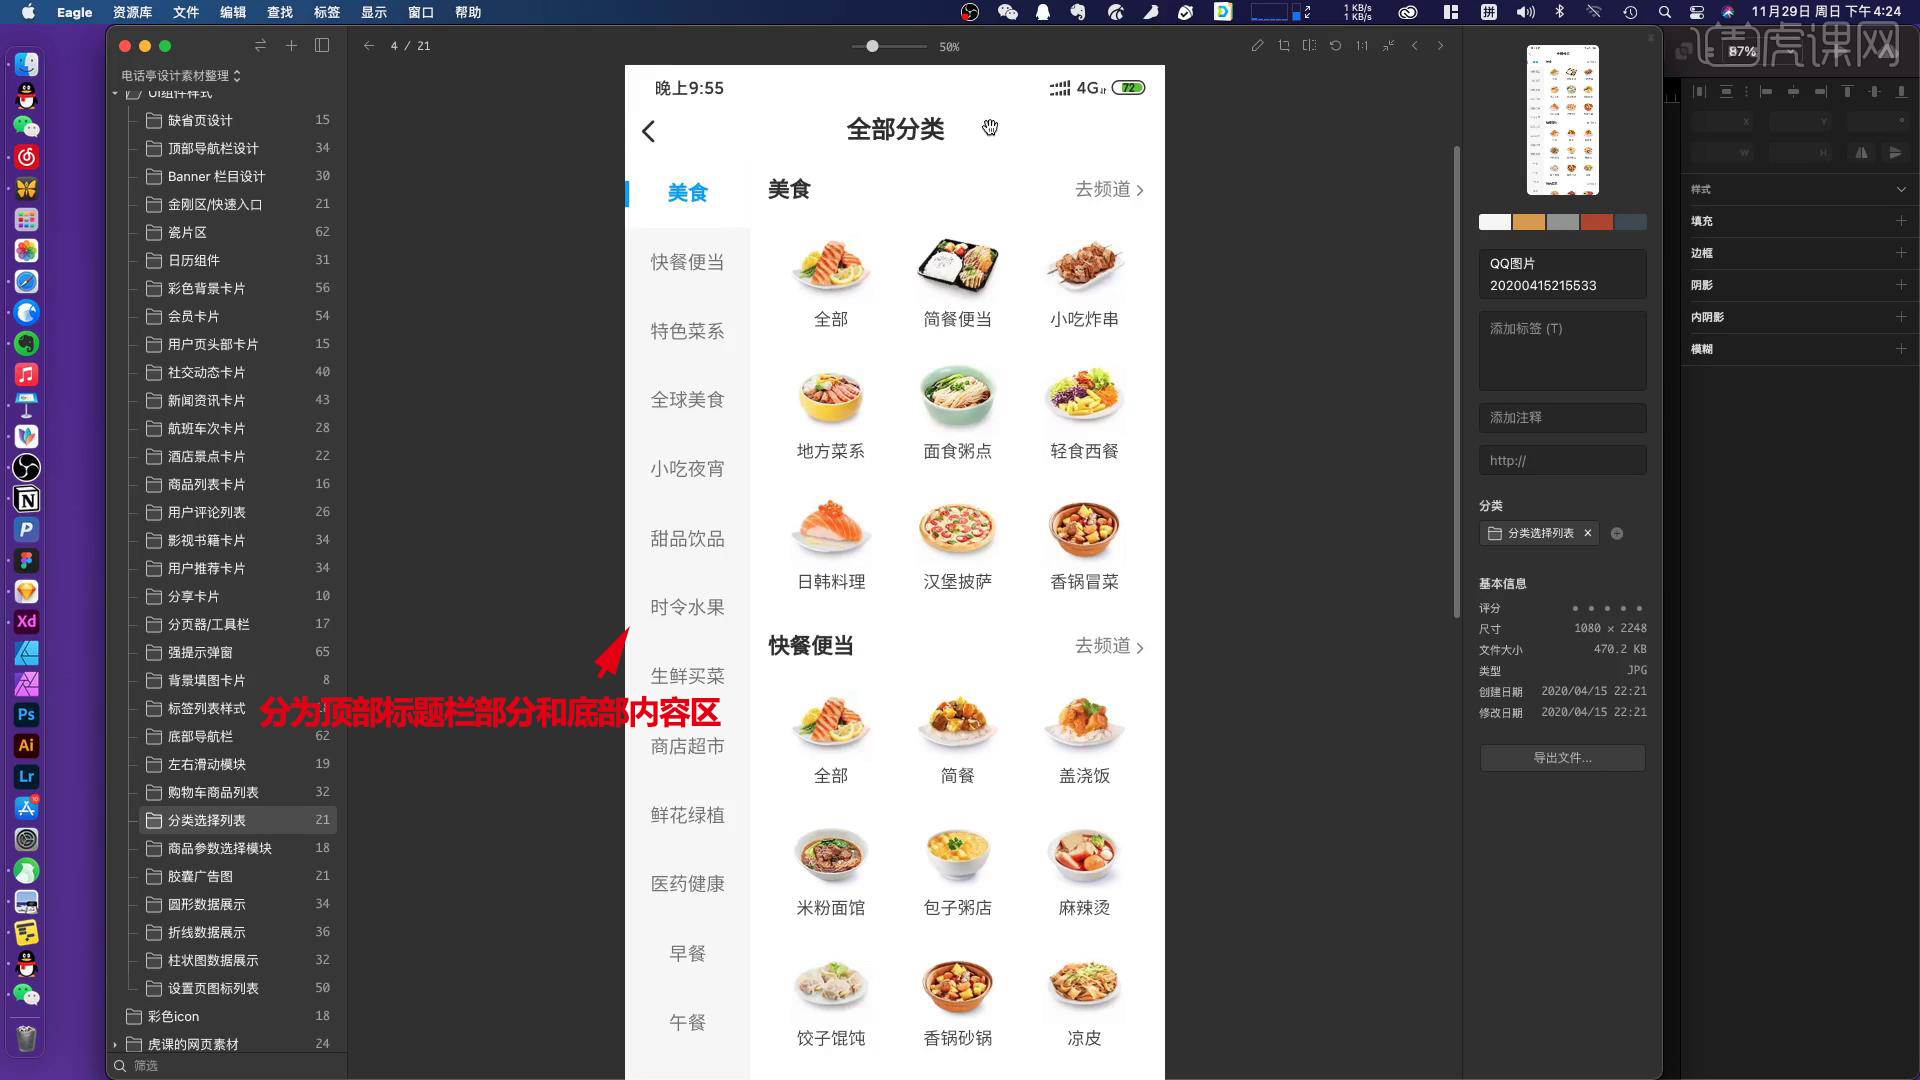Go to next image with right chevron

1440,46
